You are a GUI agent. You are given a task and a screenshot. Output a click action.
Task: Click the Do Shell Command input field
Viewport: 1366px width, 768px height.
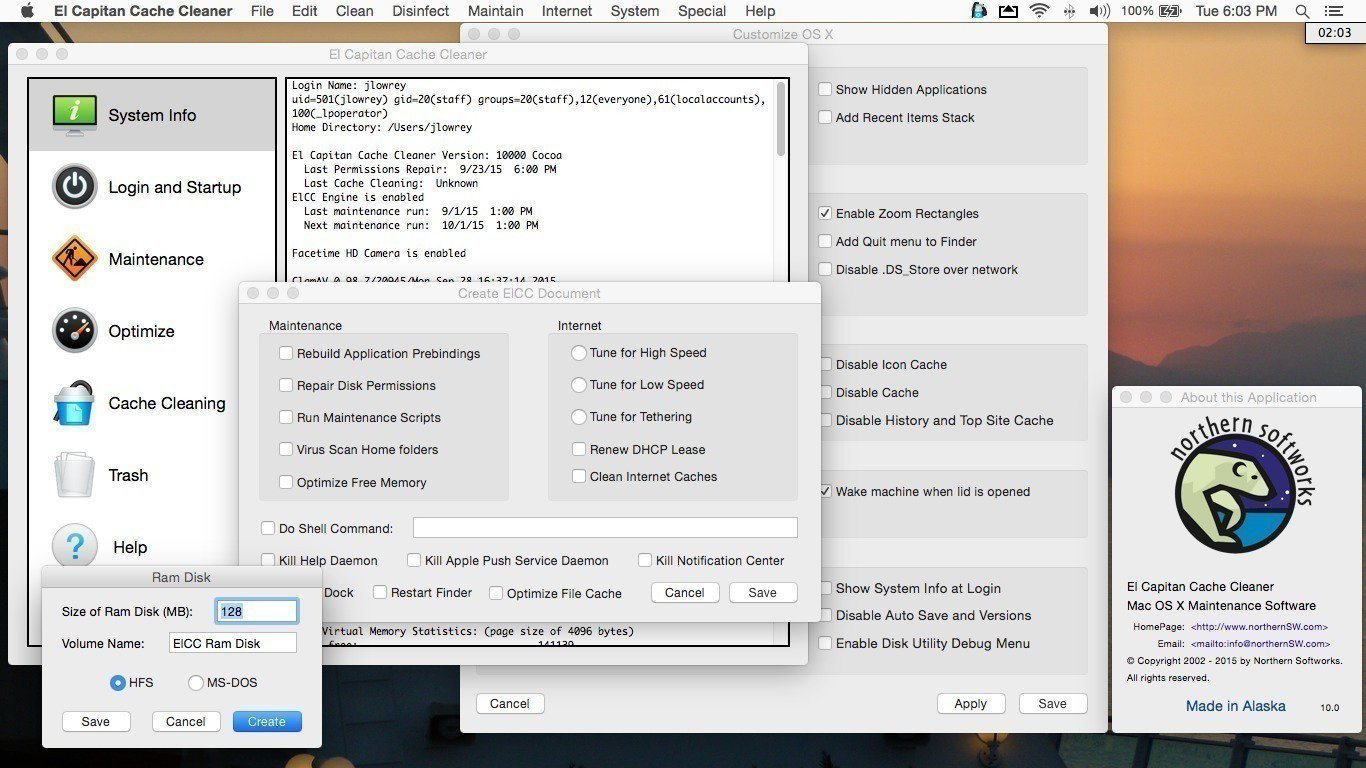click(604, 527)
